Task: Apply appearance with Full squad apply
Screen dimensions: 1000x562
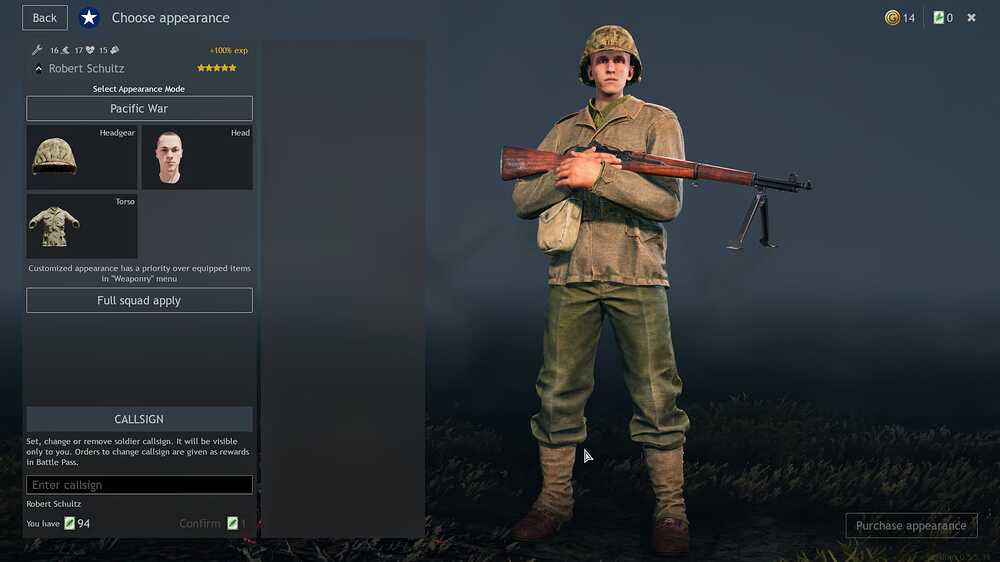Action: (139, 300)
